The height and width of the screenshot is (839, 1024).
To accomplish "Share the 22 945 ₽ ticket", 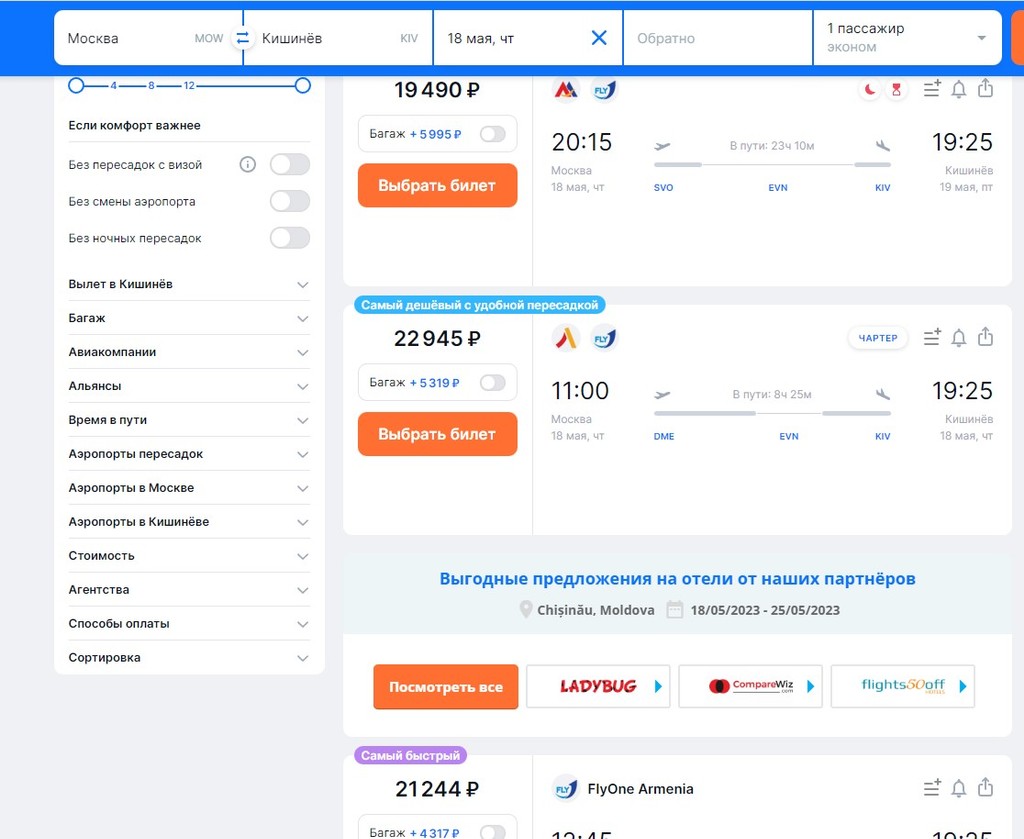I will click(x=985, y=337).
